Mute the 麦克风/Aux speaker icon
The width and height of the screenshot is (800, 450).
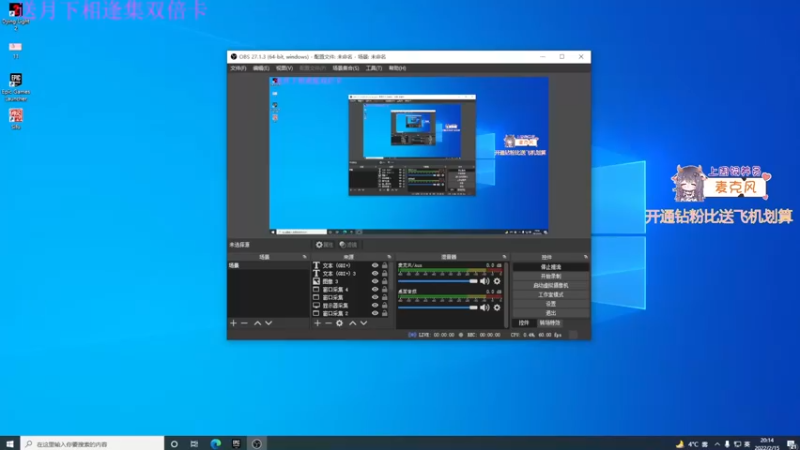(485, 281)
